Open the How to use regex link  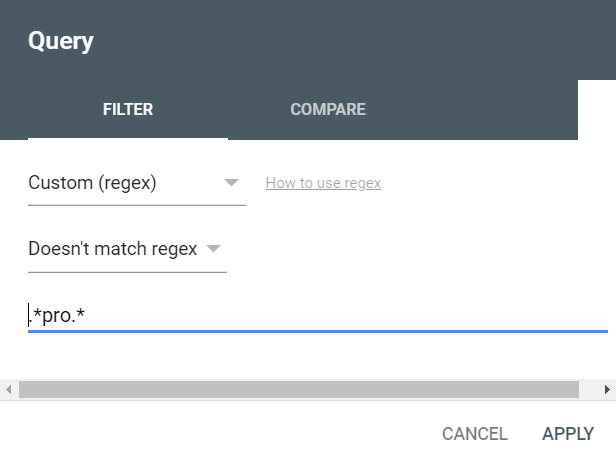tap(323, 183)
